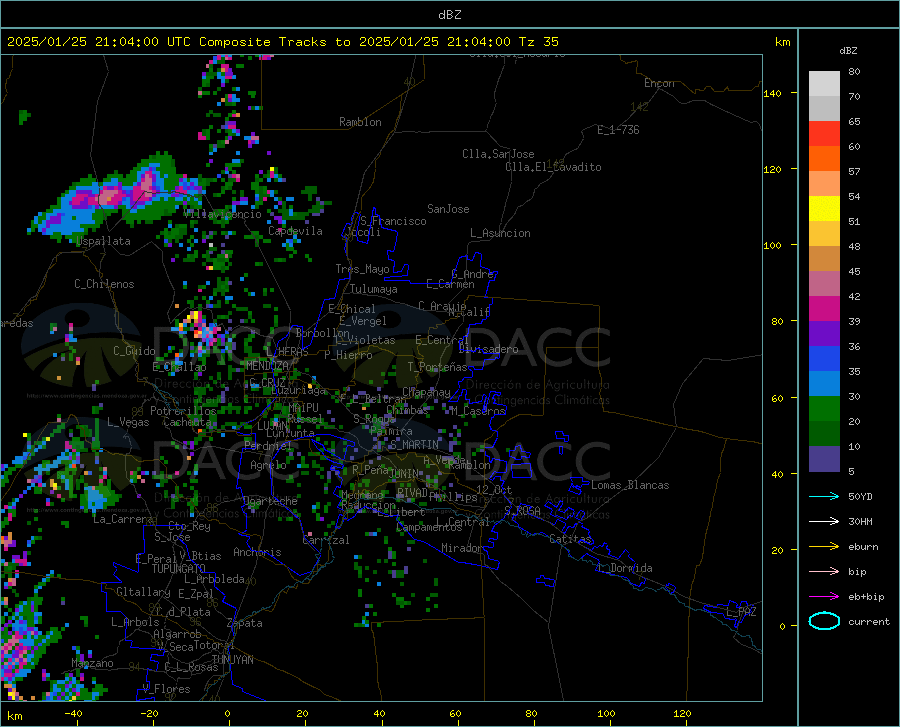Image resolution: width=900 pixels, height=727 pixels.
Task: Pick the dark orange 57-60 dBZ swatch
Action: tap(824, 159)
